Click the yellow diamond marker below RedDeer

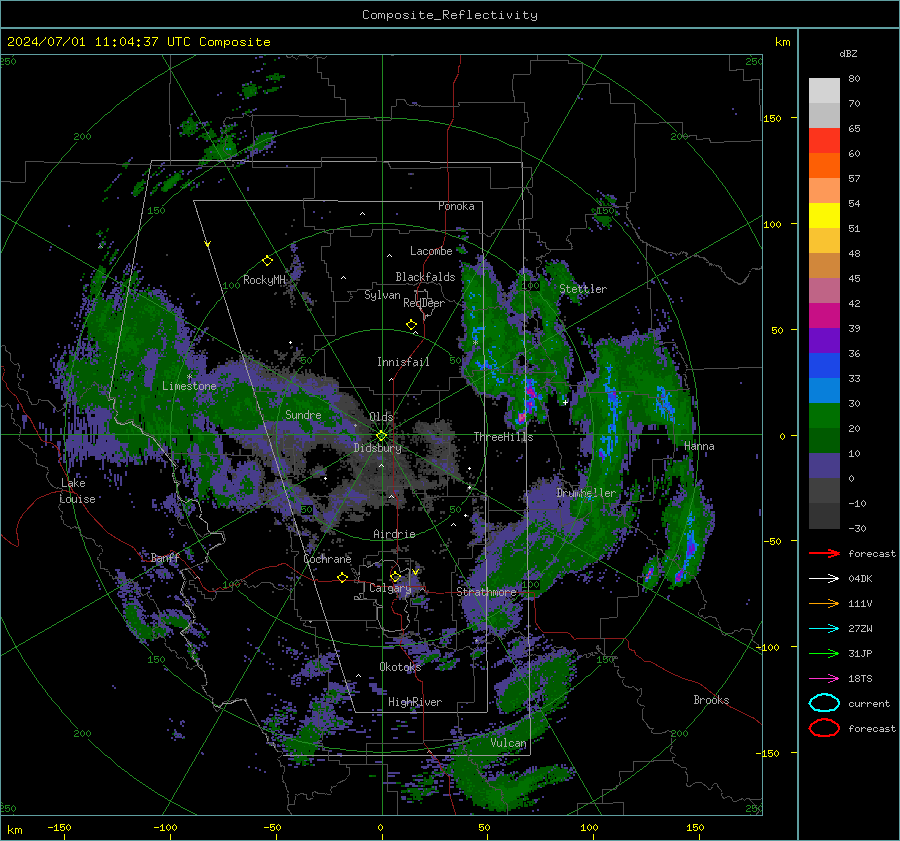[411, 325]
